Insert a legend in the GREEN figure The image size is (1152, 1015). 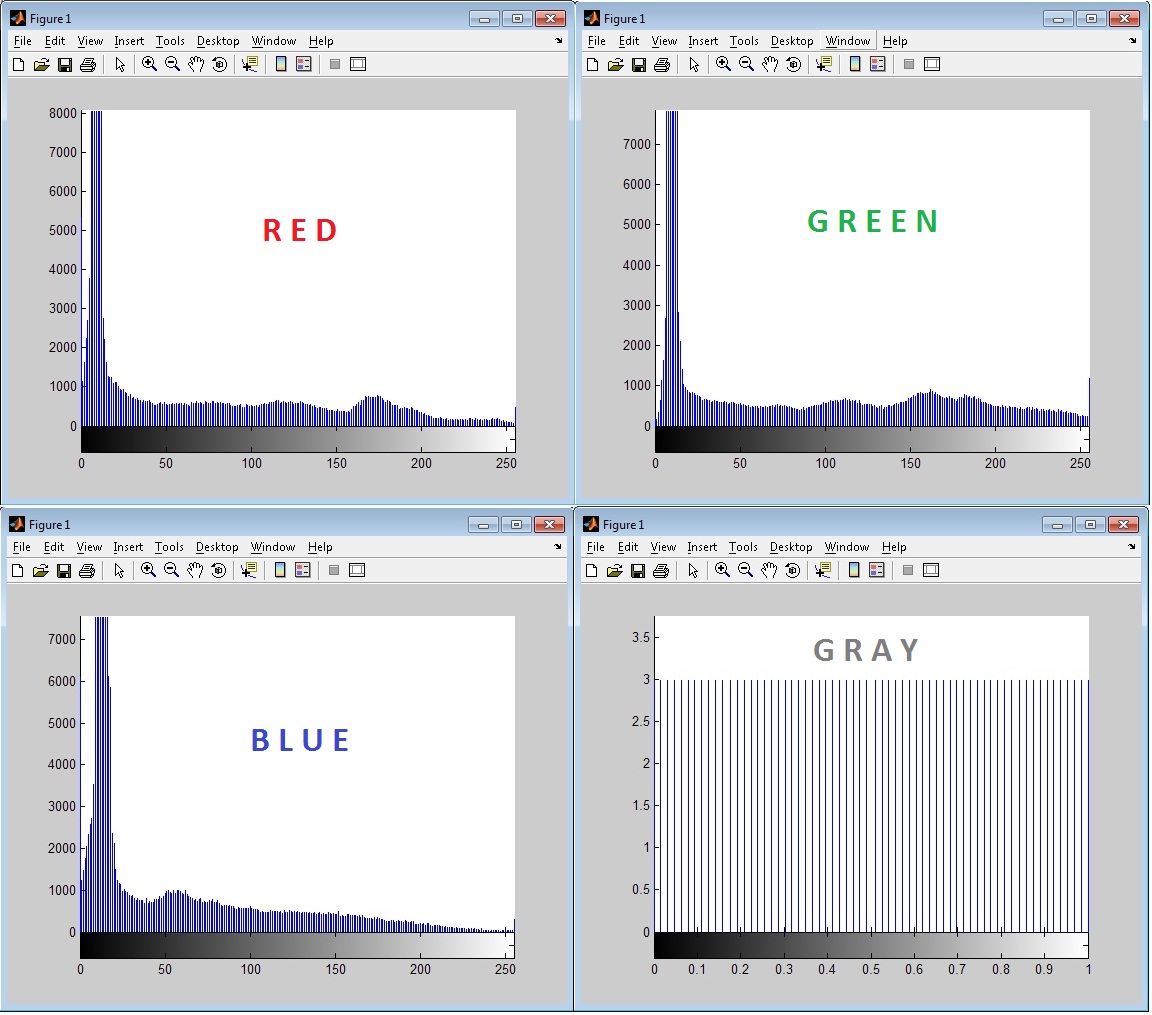tap(877, 64)
